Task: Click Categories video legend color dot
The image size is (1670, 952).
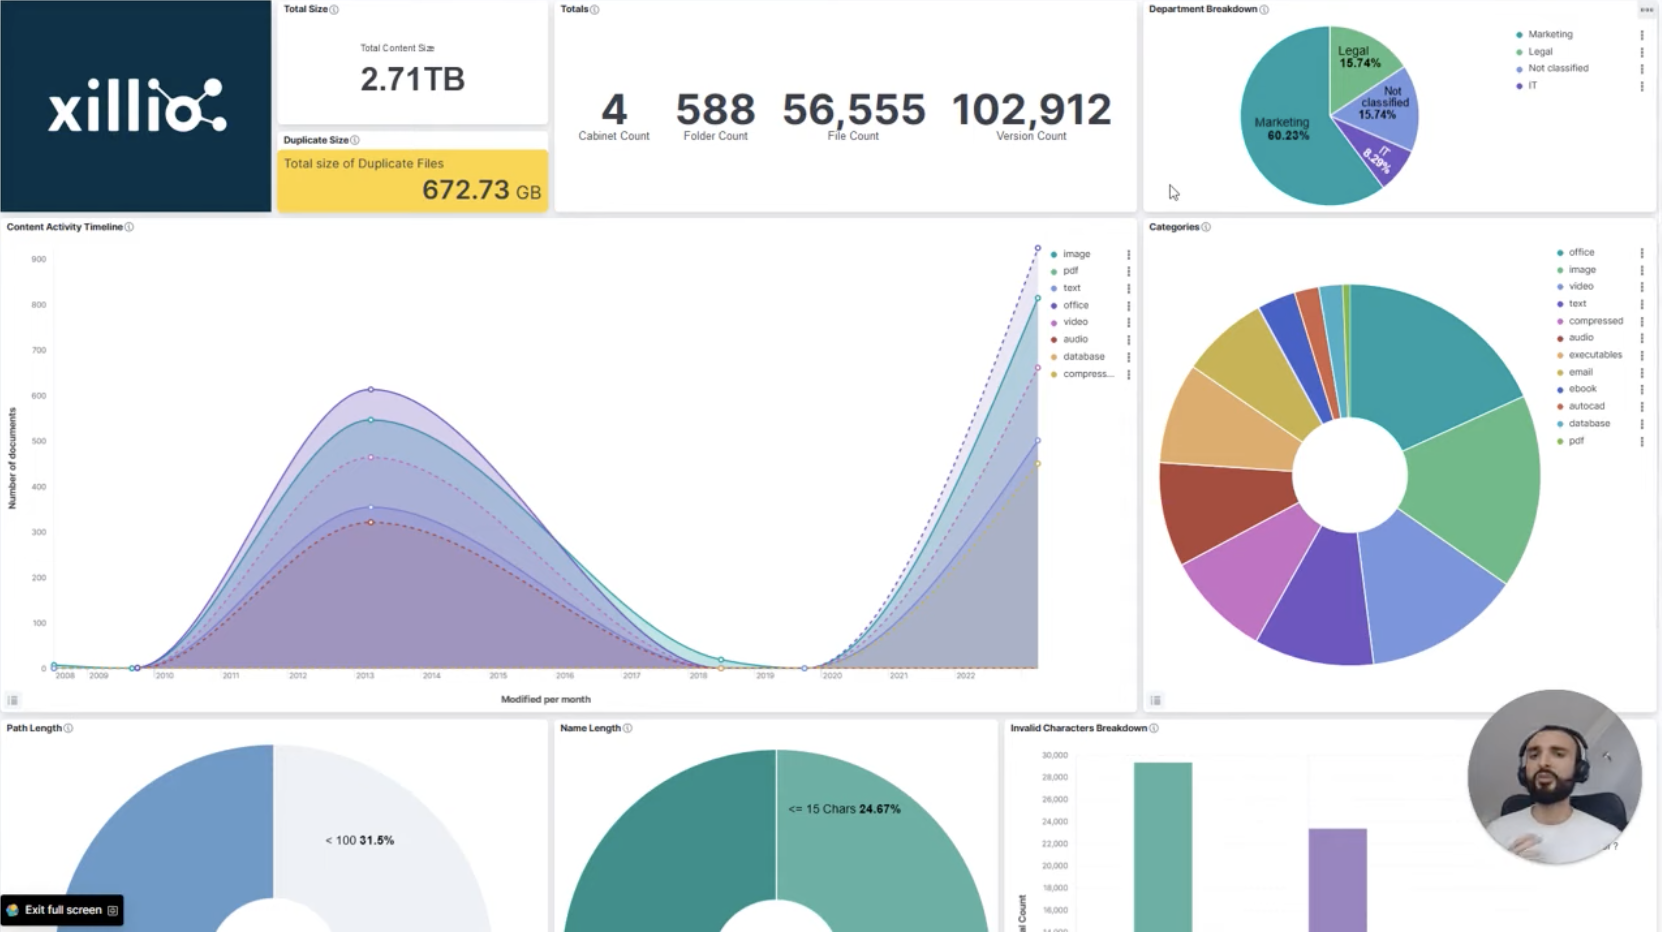Action: [x=1560, y=287]
